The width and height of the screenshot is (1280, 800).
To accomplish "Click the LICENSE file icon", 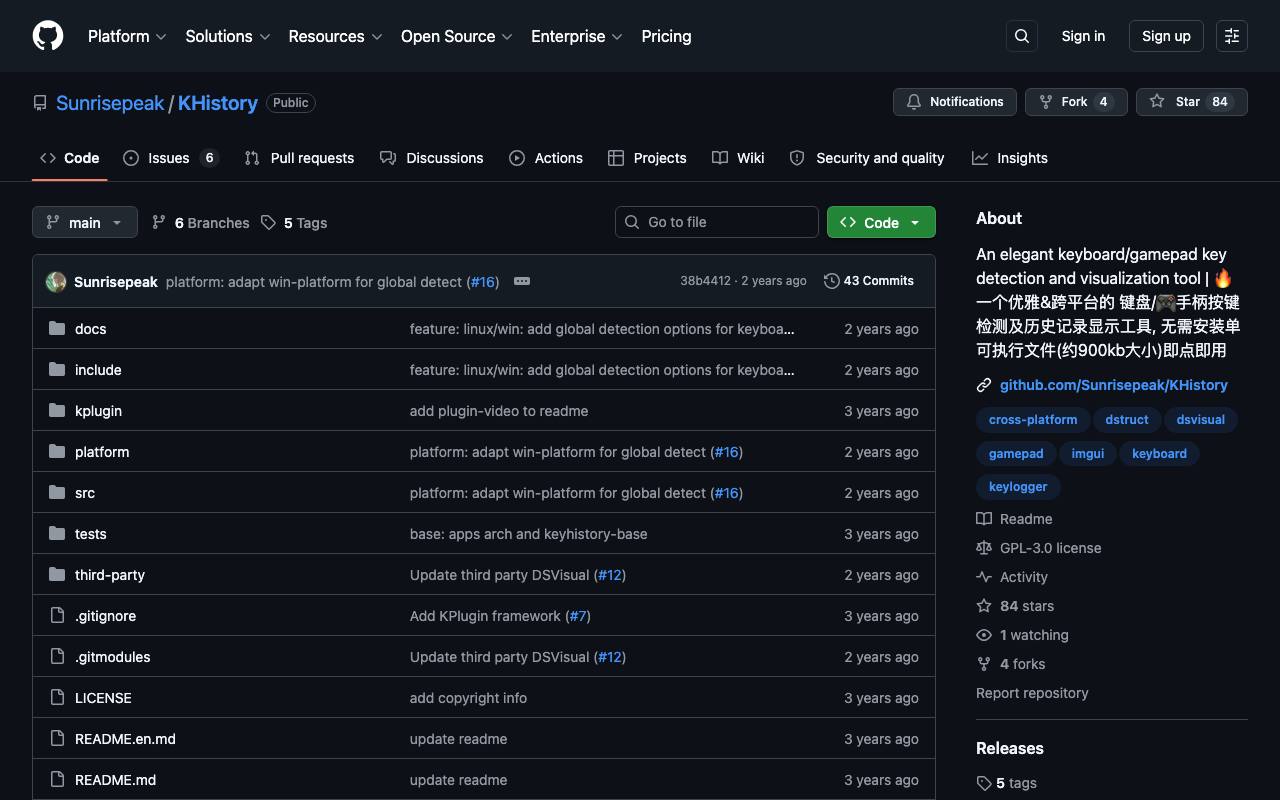I will click(x=57, y=698).
